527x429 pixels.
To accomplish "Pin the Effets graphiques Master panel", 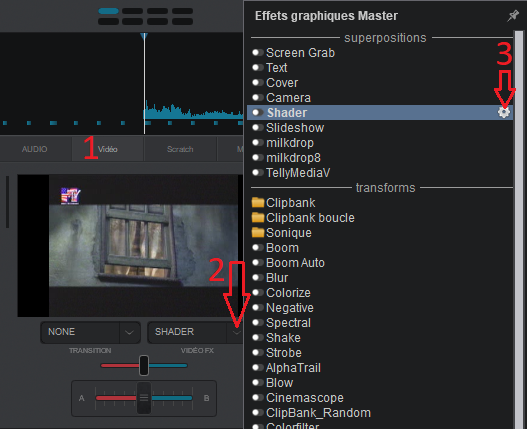I will pos(513,16).
